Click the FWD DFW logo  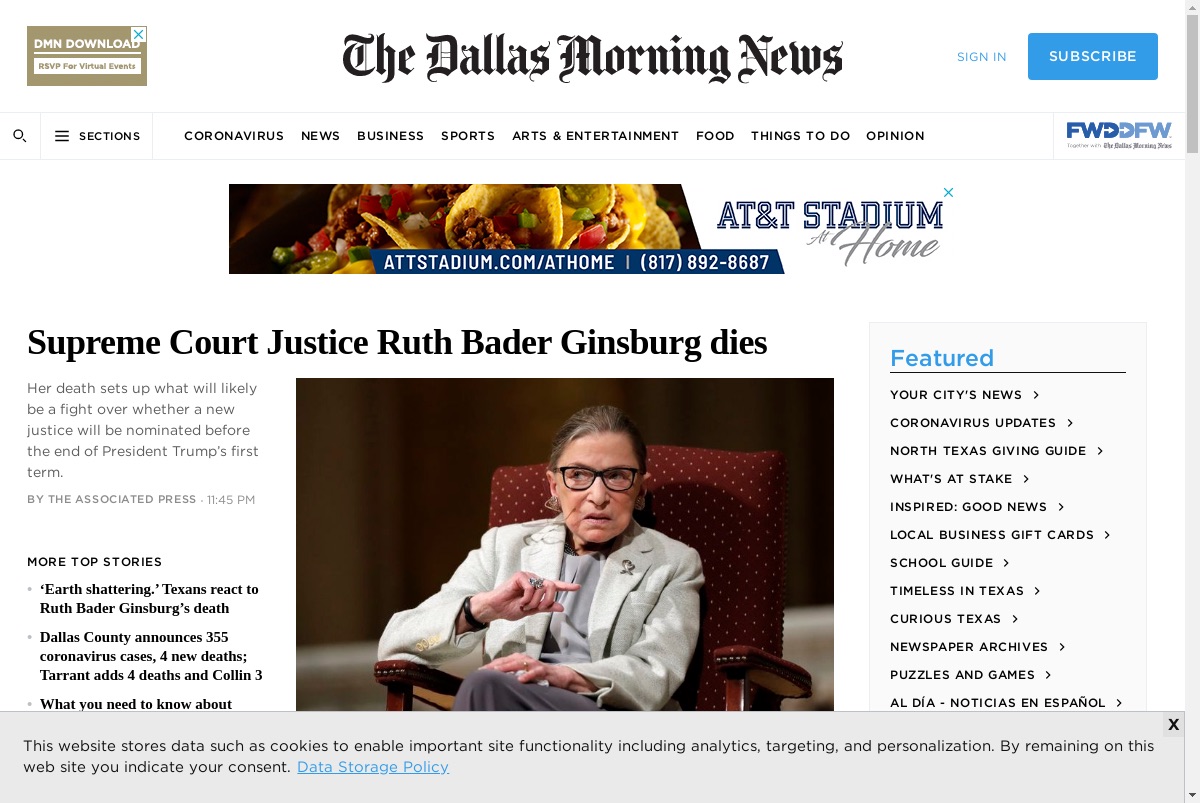click(1119, 136)
